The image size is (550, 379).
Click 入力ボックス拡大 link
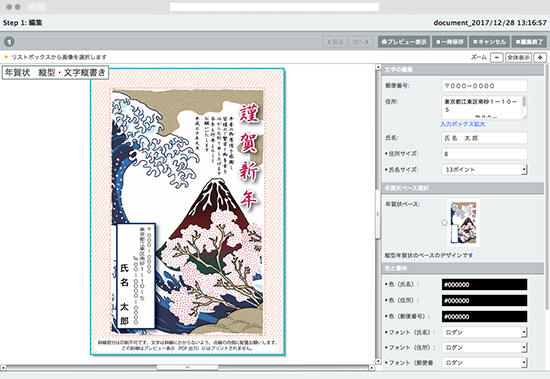point(462,124)
